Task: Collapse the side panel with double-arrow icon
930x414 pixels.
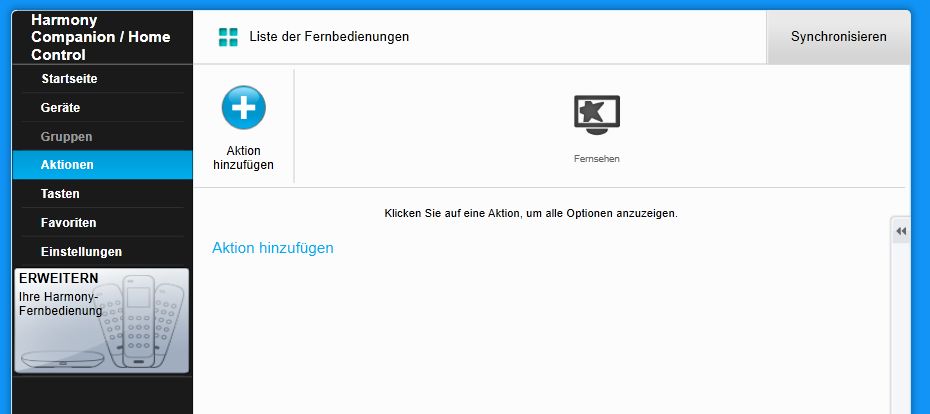Action: (901, 231)
